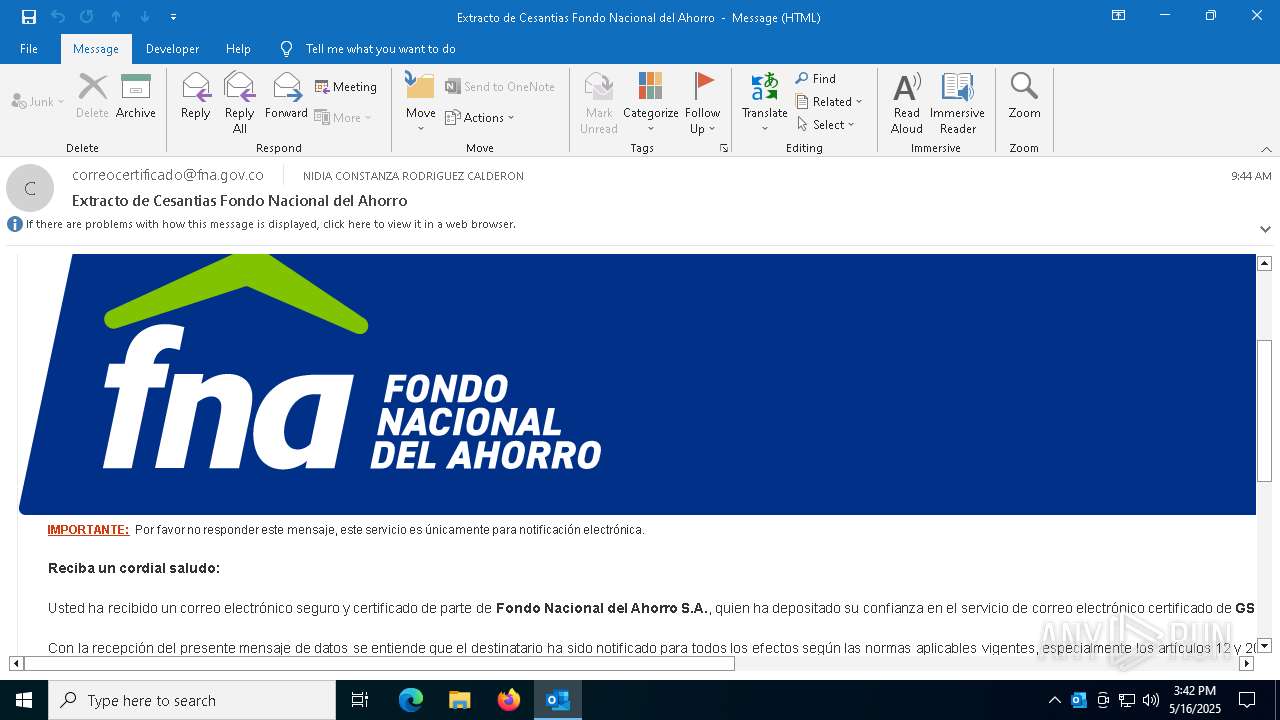Image resolution: width=1280 pixels, height=720 pixels.
Task: Forward this email
Action: (x=287, y=96)
